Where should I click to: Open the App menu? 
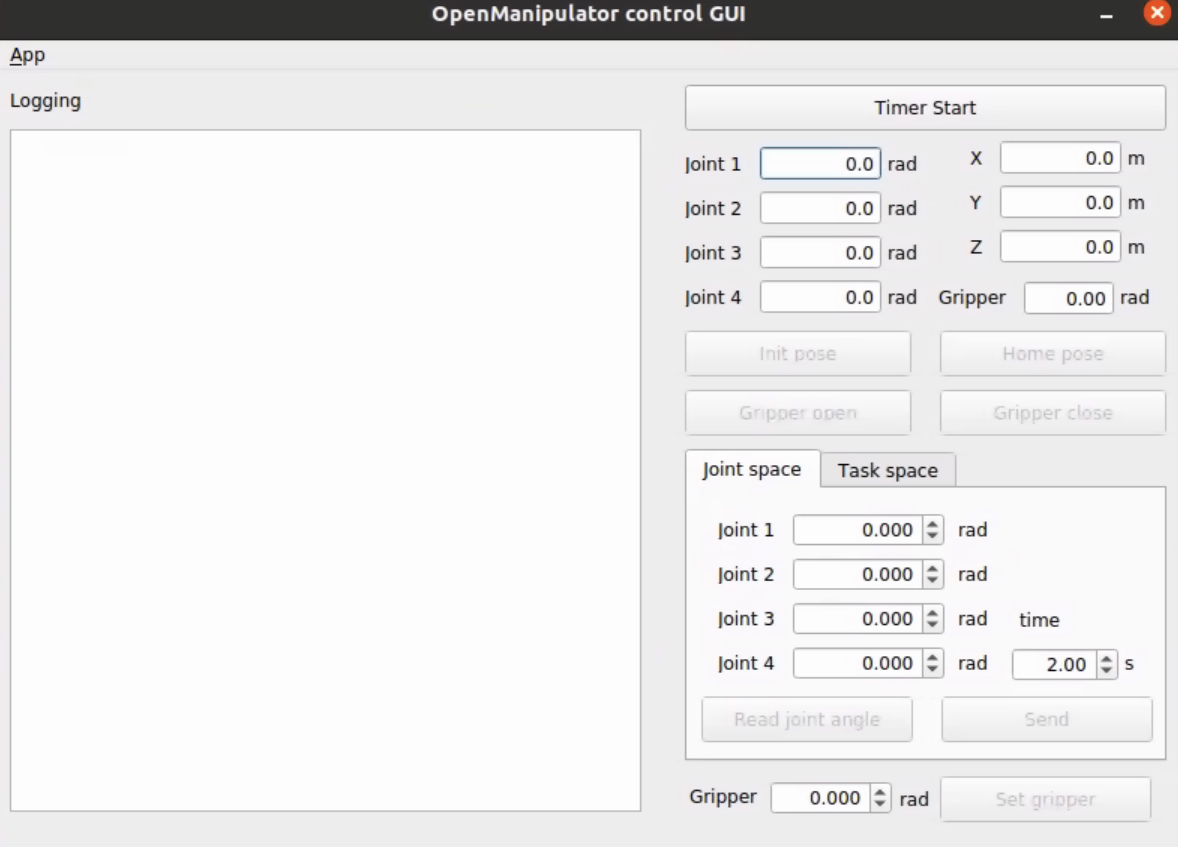click(x=27, y=55)
